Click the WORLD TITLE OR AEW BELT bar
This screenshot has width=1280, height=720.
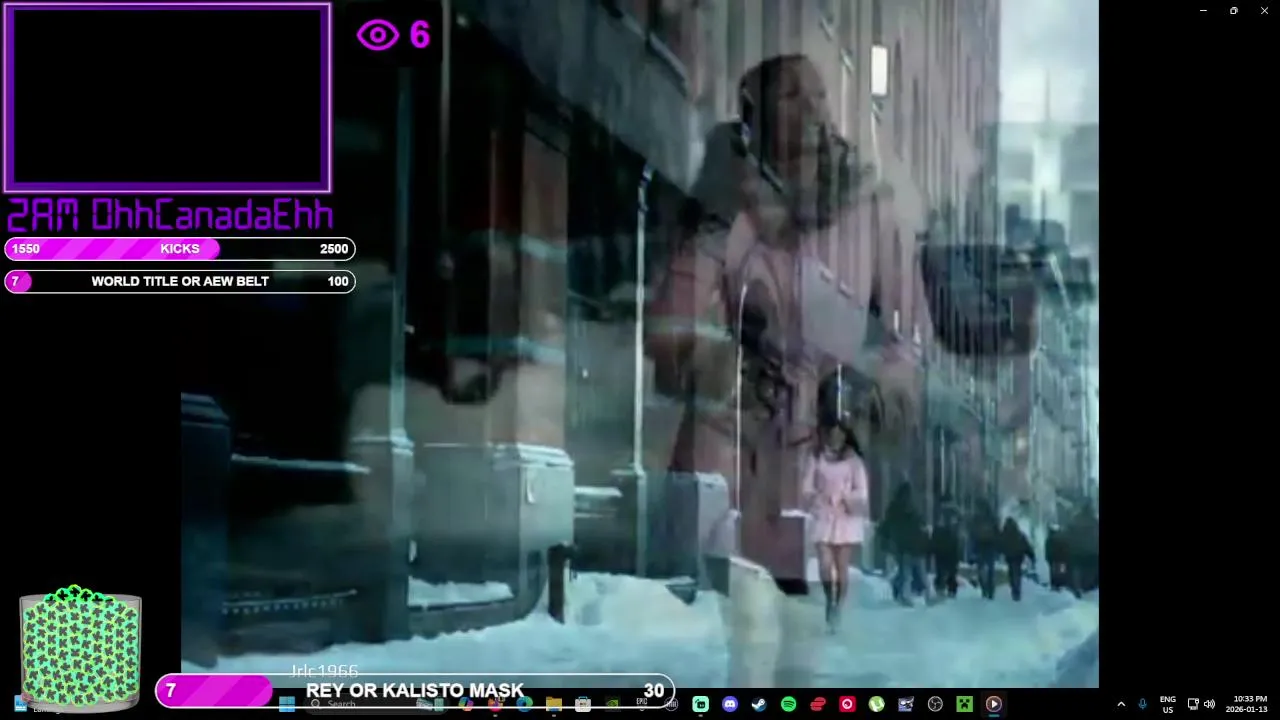[x=180, y=281]
